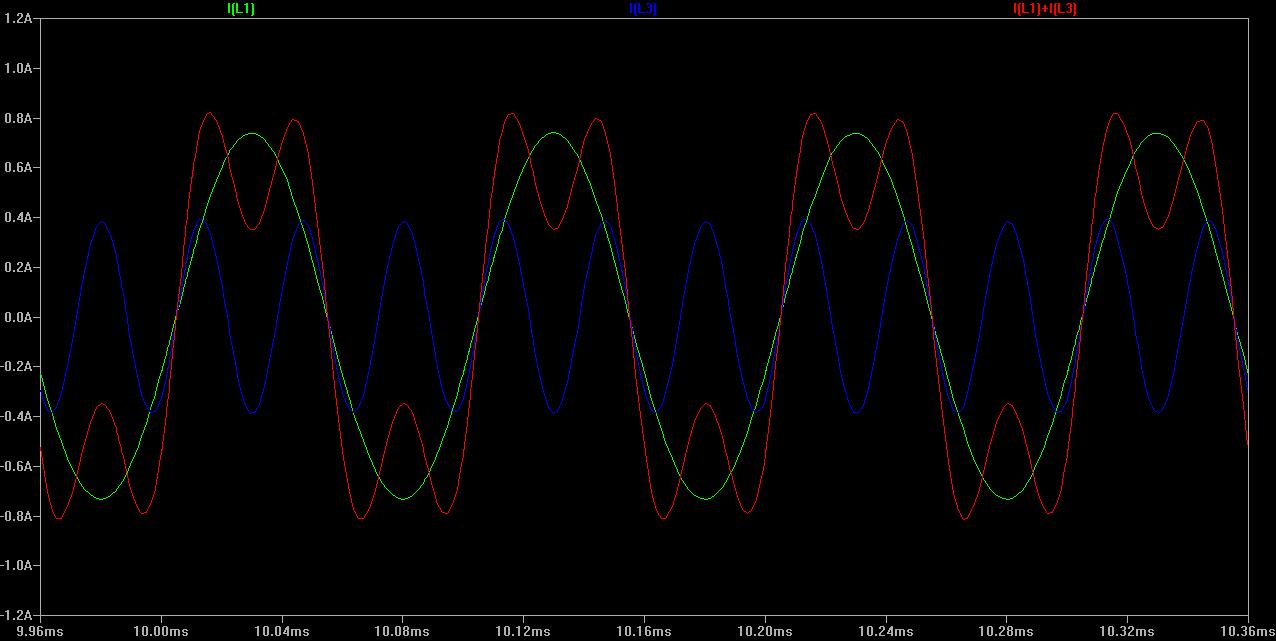Viewport: 1276px width, 641px height.
Task: Click the -0.2A vertical axis label
Action: coord(18,367)
